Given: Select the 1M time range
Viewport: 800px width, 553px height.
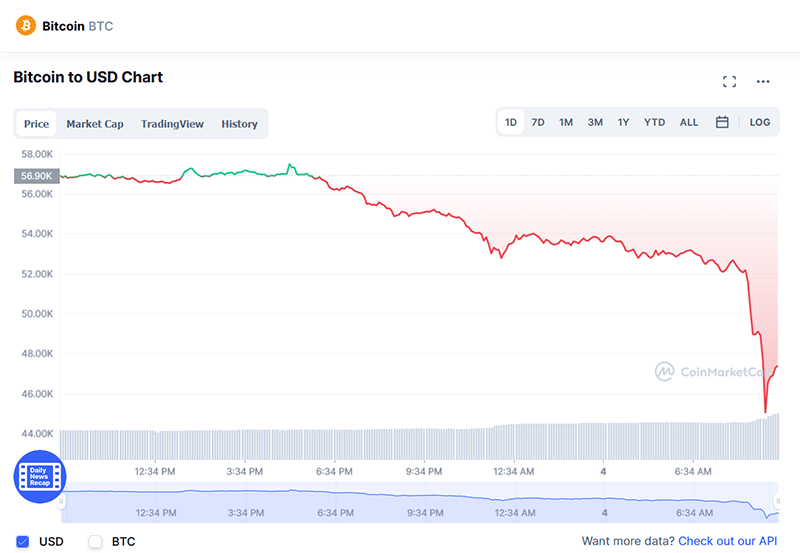Looking at the screenshot, I should coord(566,122).
